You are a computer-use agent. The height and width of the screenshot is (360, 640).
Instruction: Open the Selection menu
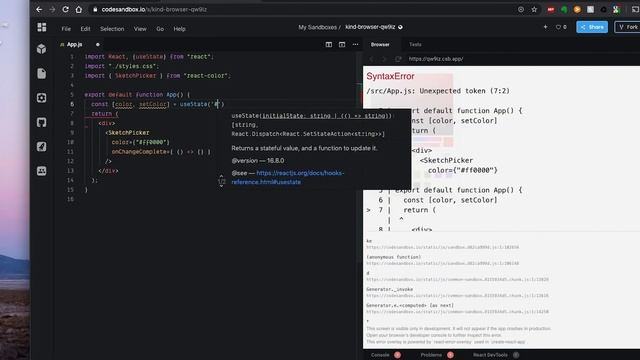tap(112, 29)
